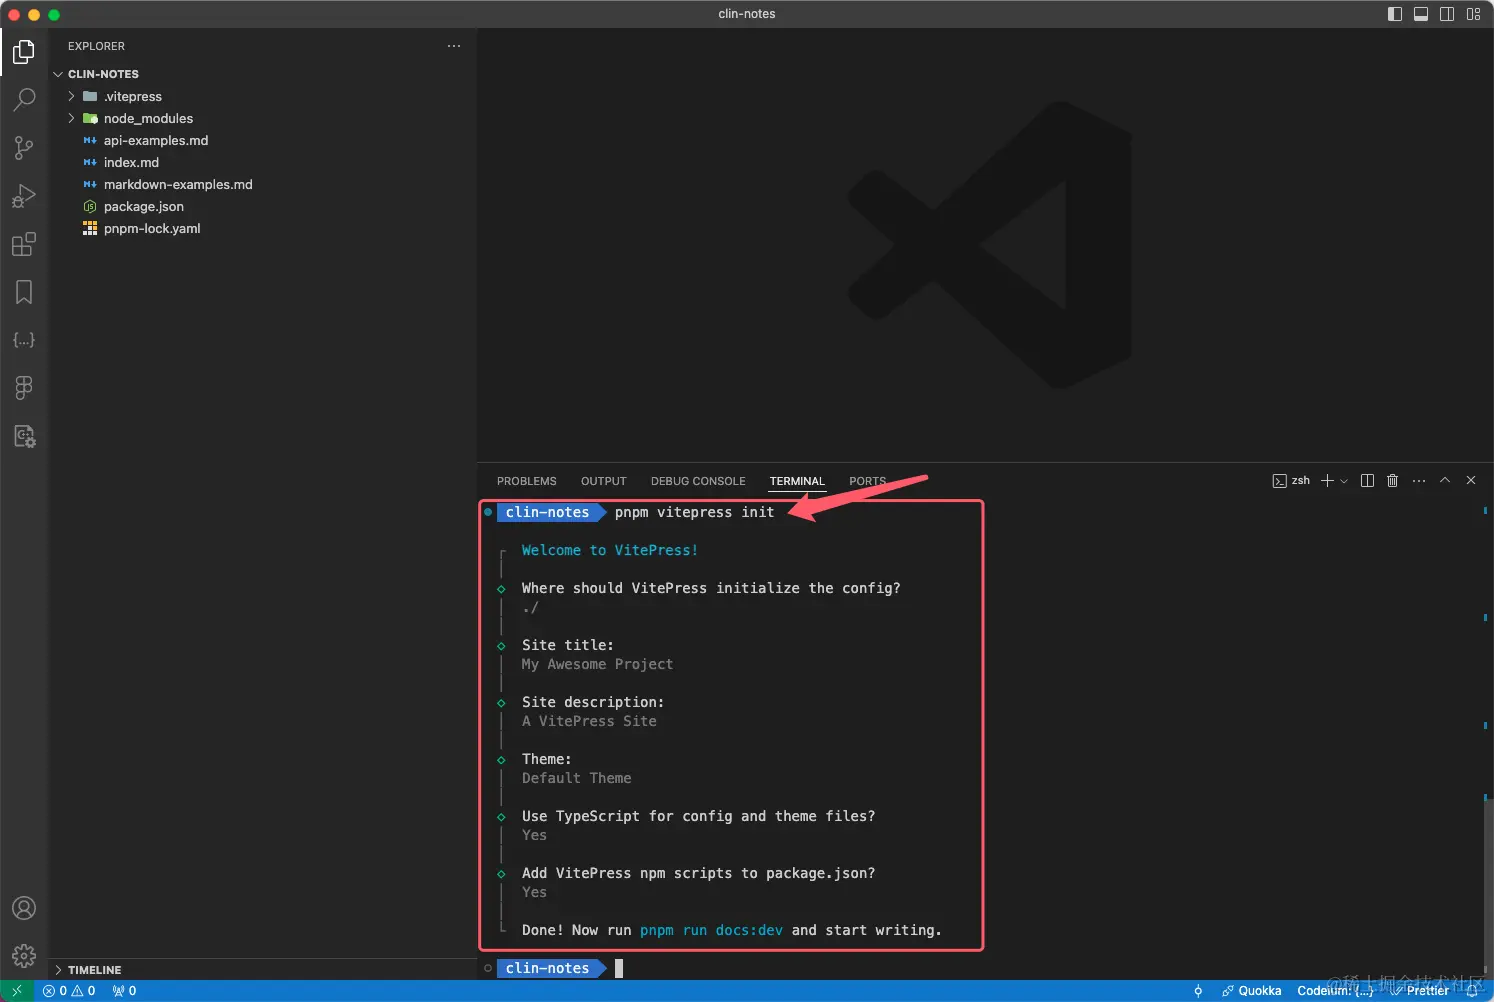The image size is (1494, 1002).
Task: Click the remote window status bar icon
Action: (17, 991)
